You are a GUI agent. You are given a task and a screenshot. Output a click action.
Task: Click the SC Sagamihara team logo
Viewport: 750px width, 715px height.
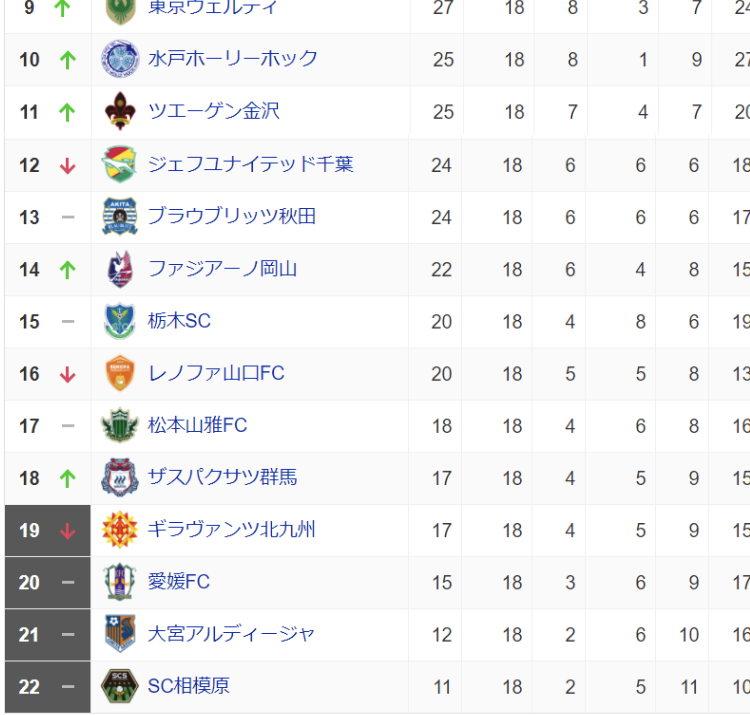coord(119,686)
